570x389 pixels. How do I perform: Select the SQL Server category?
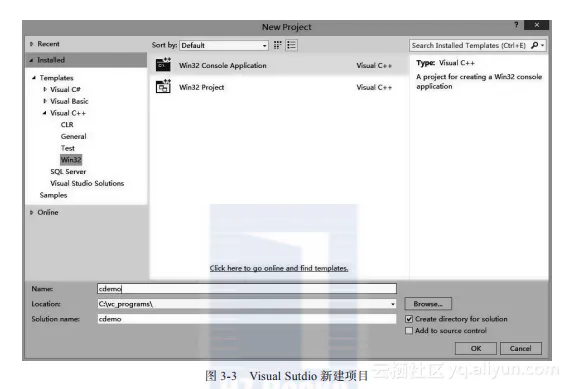click(68, 172)
